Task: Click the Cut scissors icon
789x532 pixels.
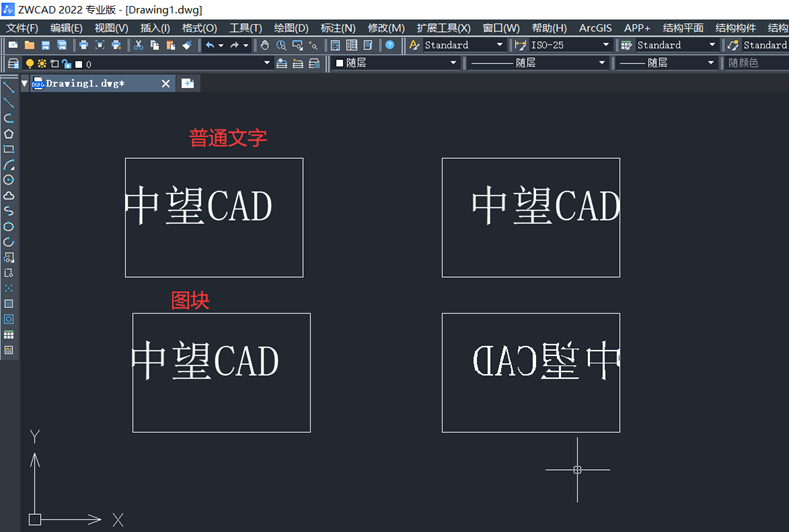Action: pyautogui.click(x=138, y=45)
